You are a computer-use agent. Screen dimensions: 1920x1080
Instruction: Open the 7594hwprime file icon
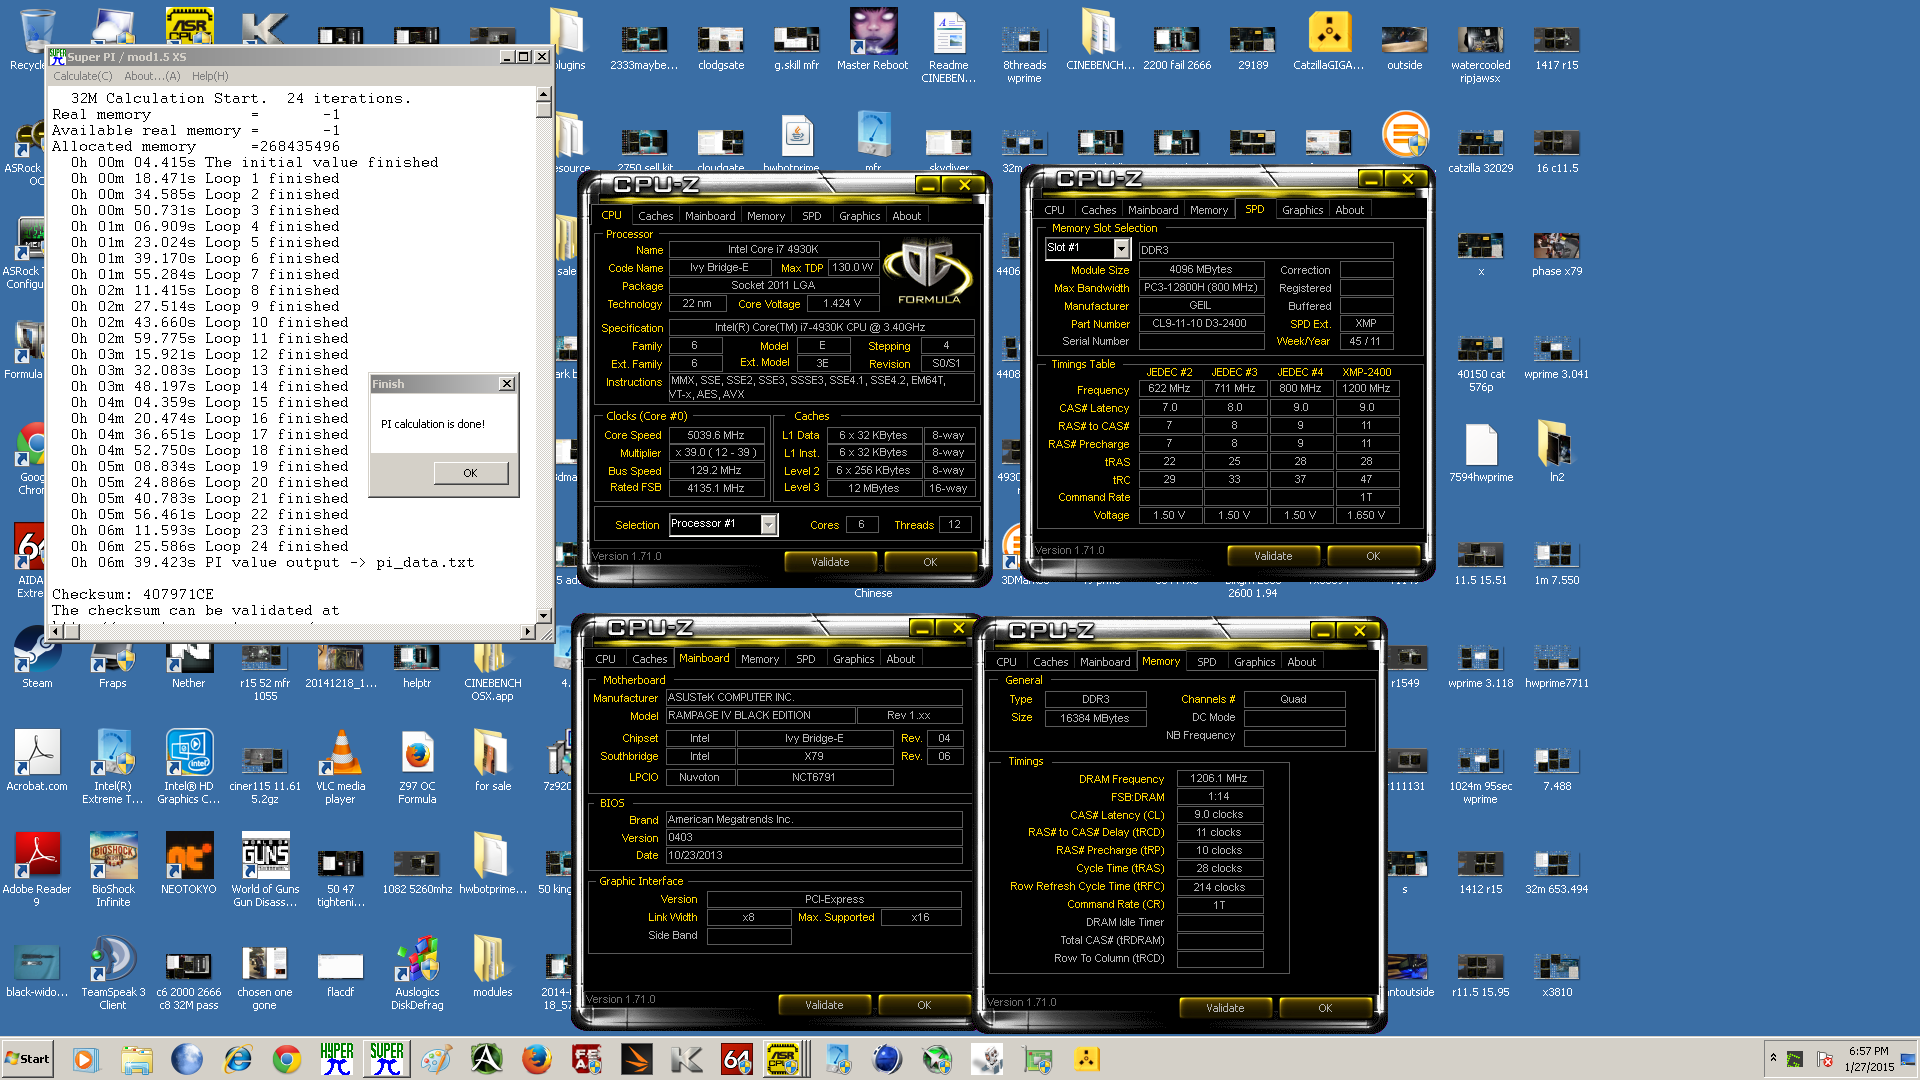[x=1481, y=454]
